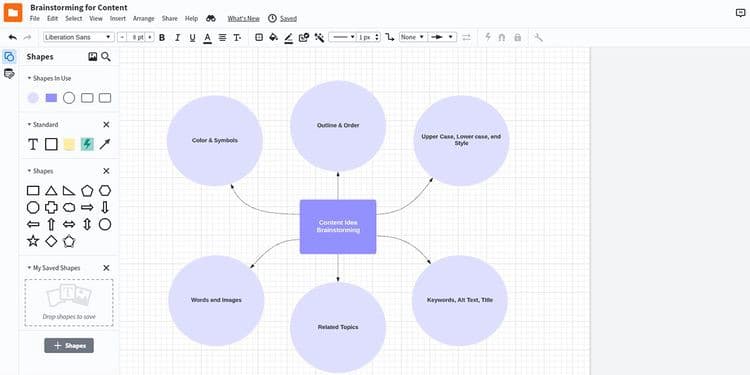Close the My Saved Shapes section

point(106,268)
